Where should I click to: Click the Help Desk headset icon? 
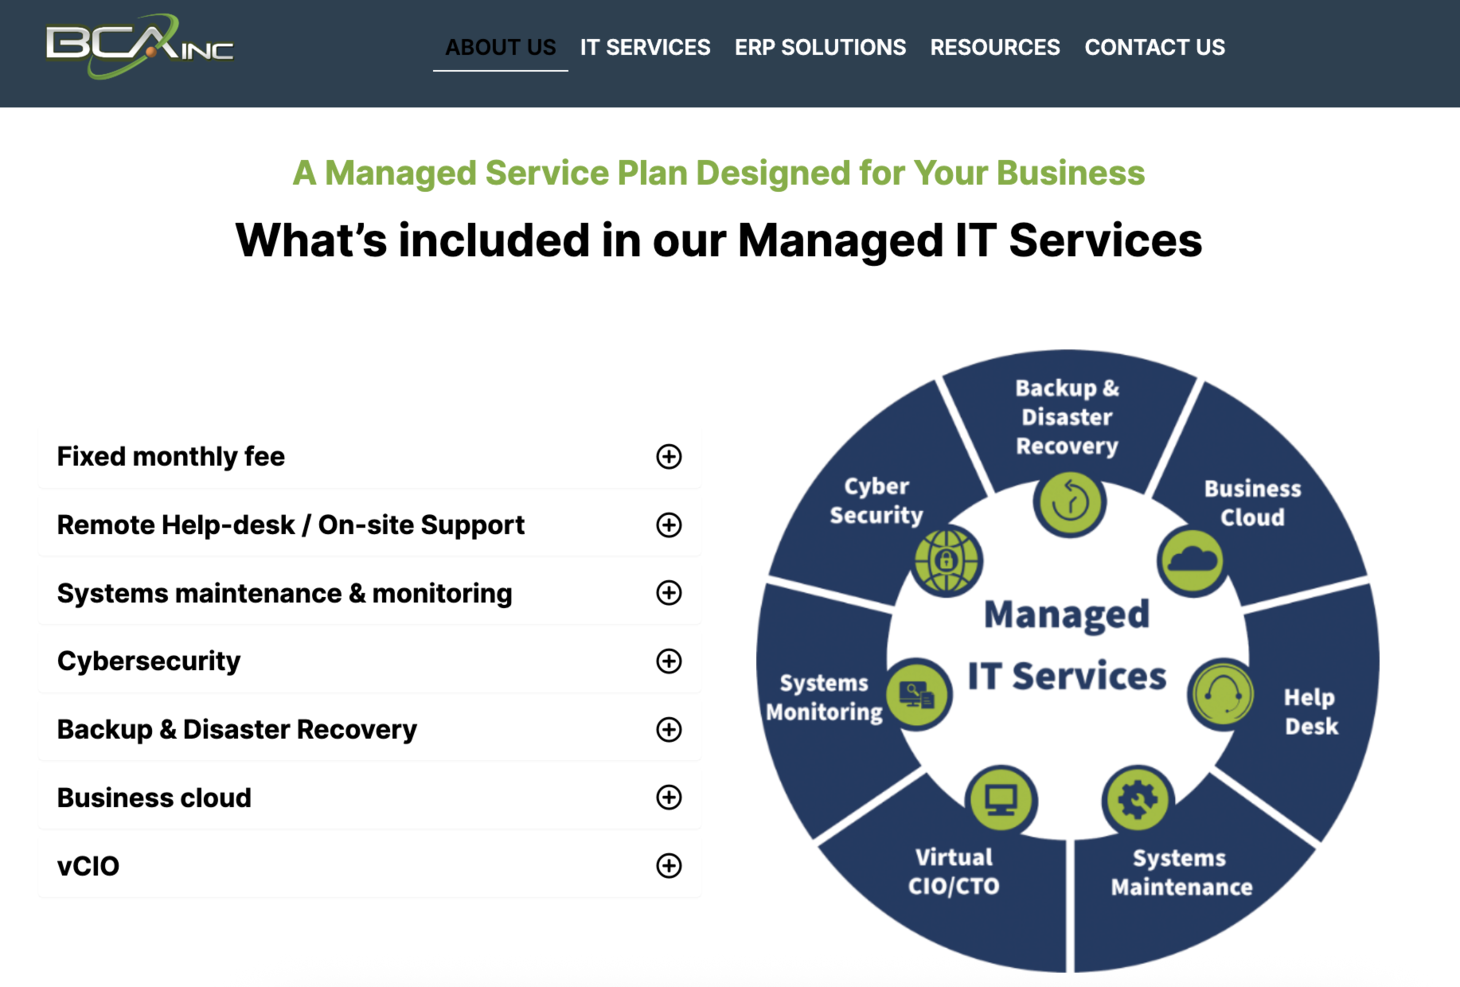(1219, 693)
